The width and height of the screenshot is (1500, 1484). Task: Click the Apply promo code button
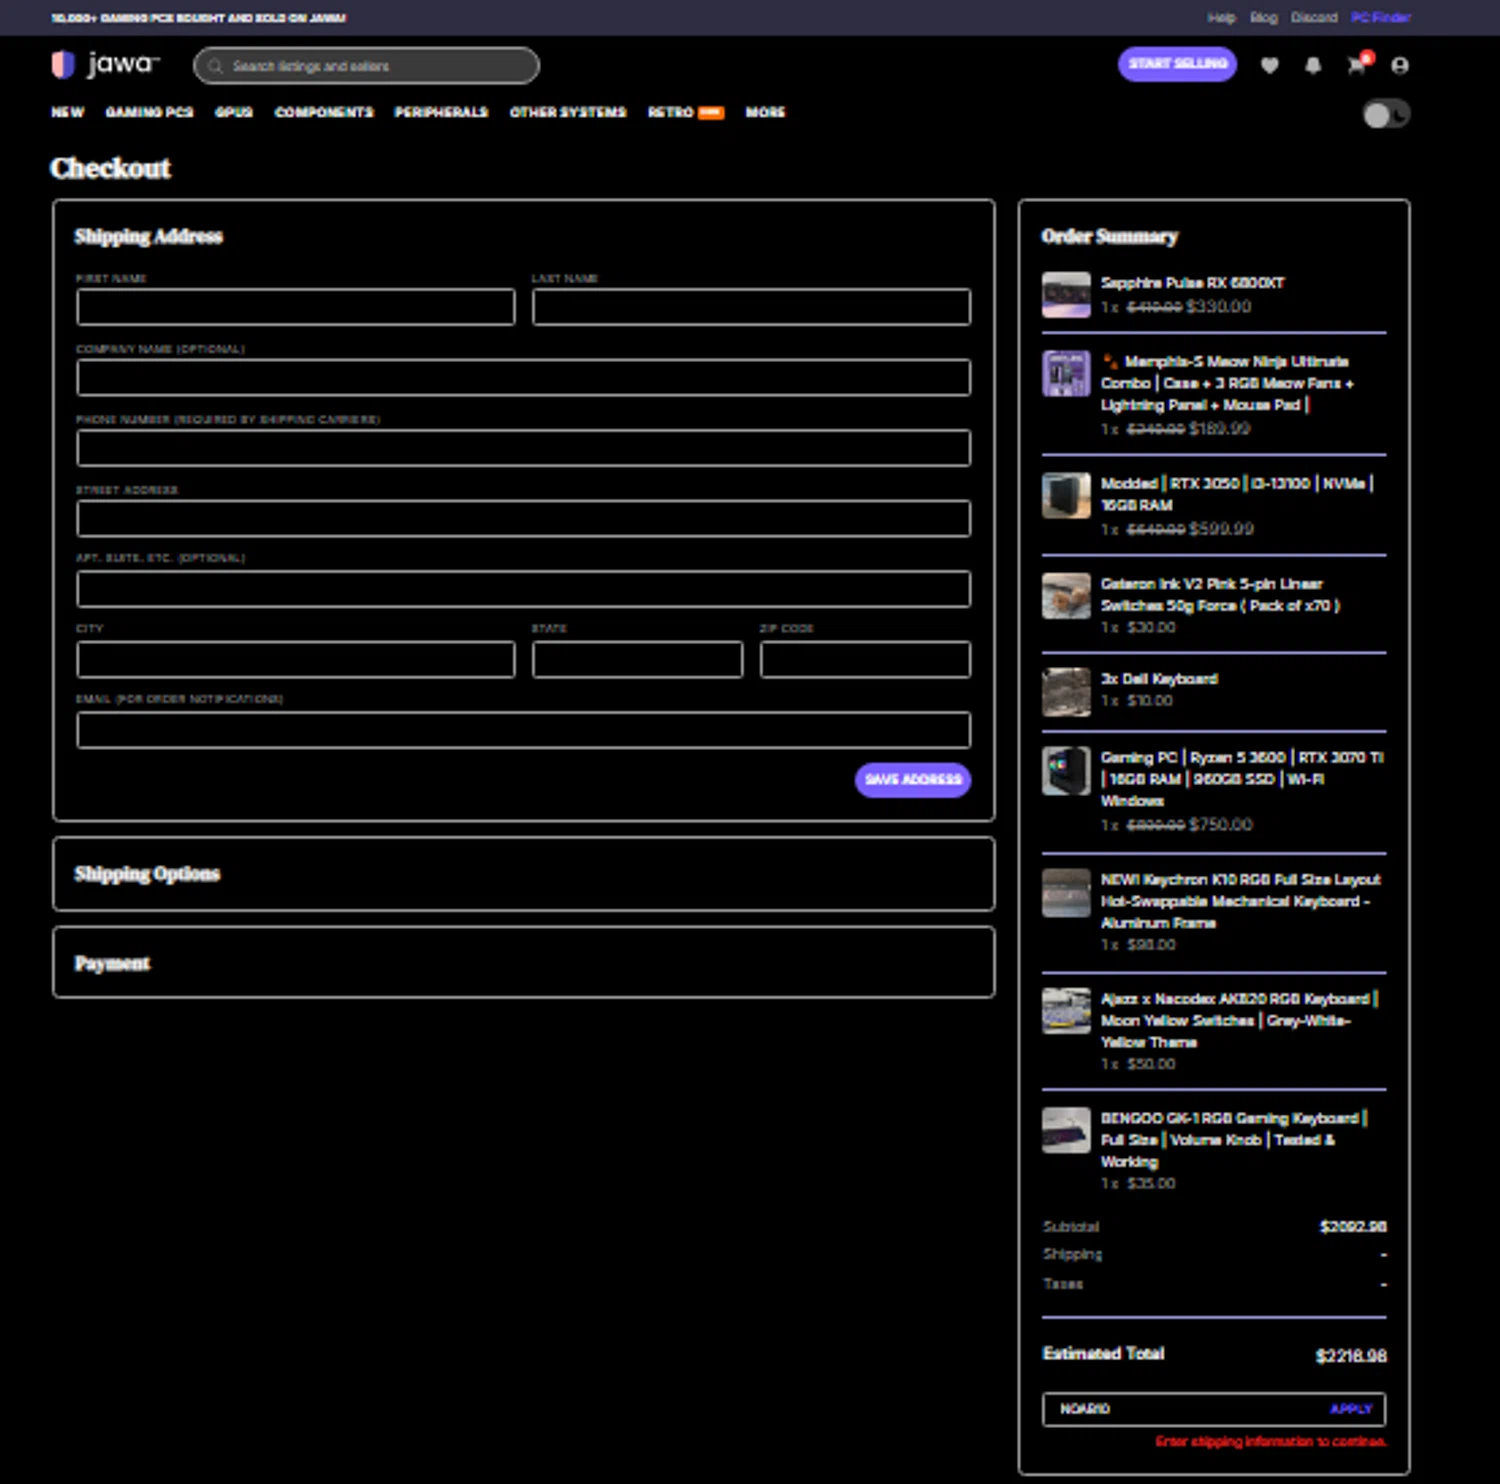[x=1351, y=1409]
